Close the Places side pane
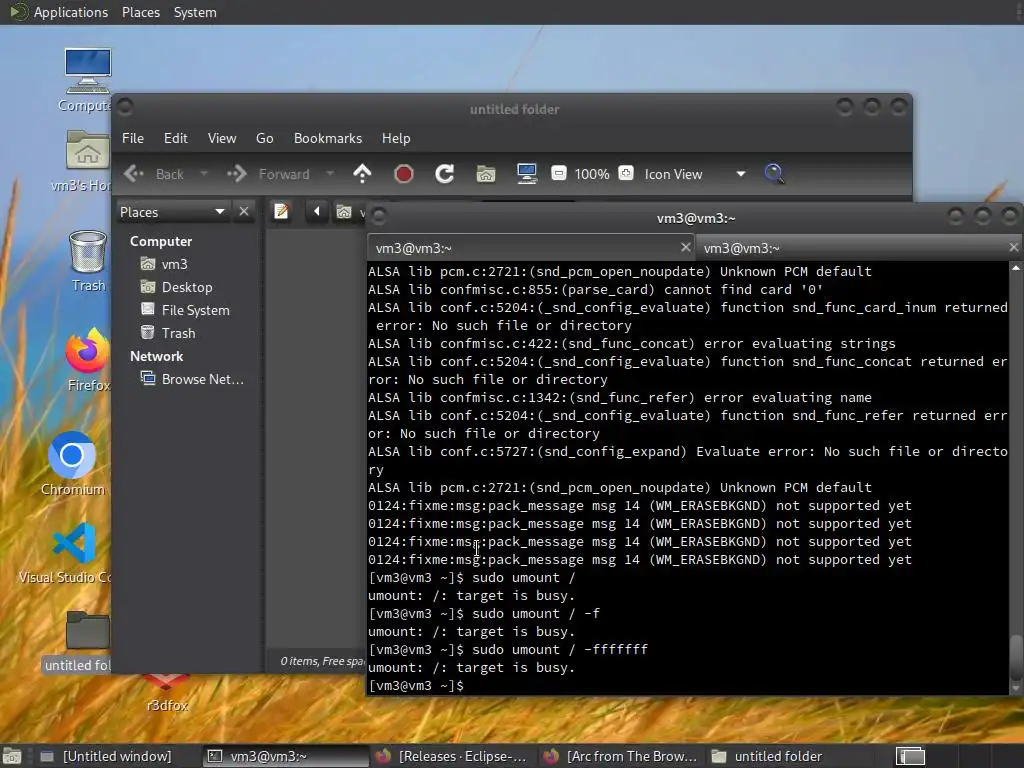This screenshot has width=1024, height=768. coord(244,212)
